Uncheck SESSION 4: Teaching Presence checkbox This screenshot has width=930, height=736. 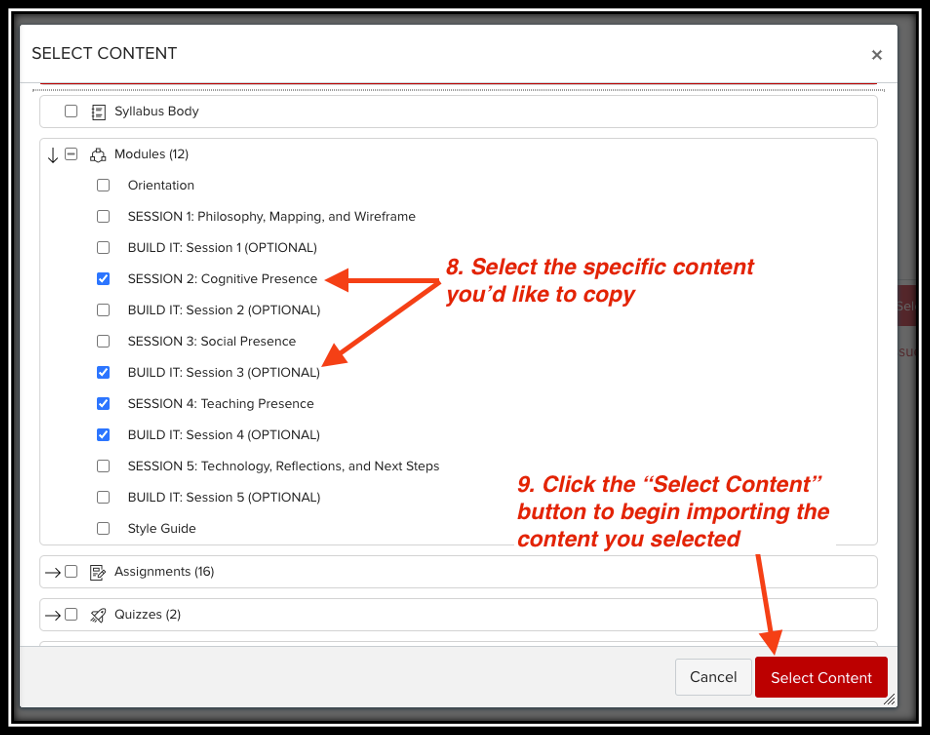click(103, 403)
